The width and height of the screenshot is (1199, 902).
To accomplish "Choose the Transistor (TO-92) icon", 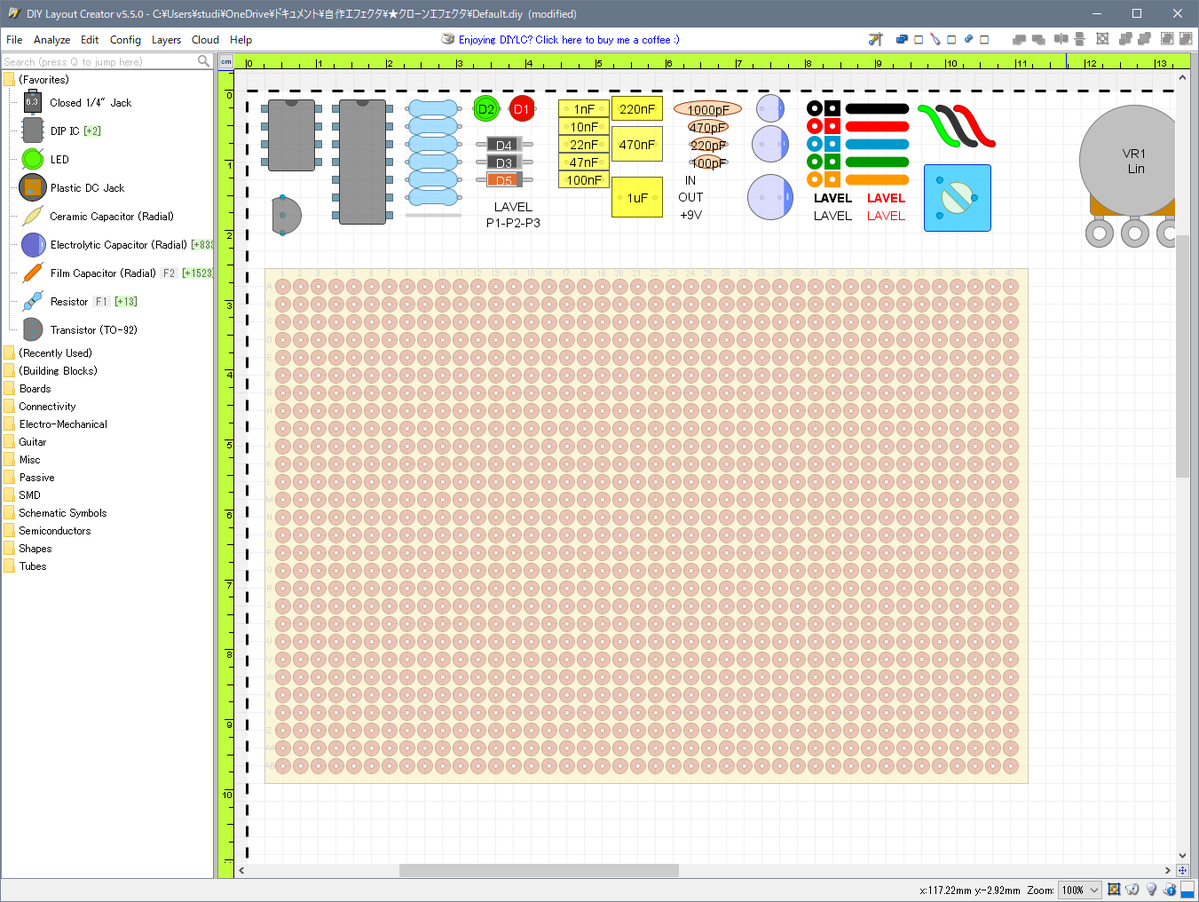I will click(x=32, y=329).
